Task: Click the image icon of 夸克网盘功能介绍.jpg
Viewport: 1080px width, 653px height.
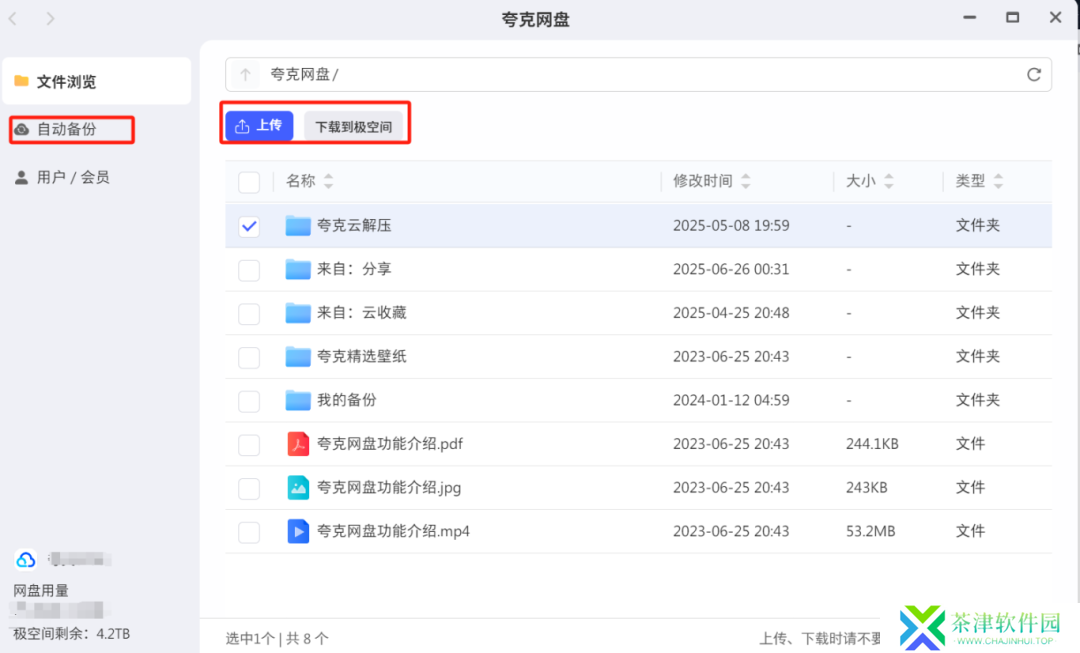Action: [x=298, y=488]
